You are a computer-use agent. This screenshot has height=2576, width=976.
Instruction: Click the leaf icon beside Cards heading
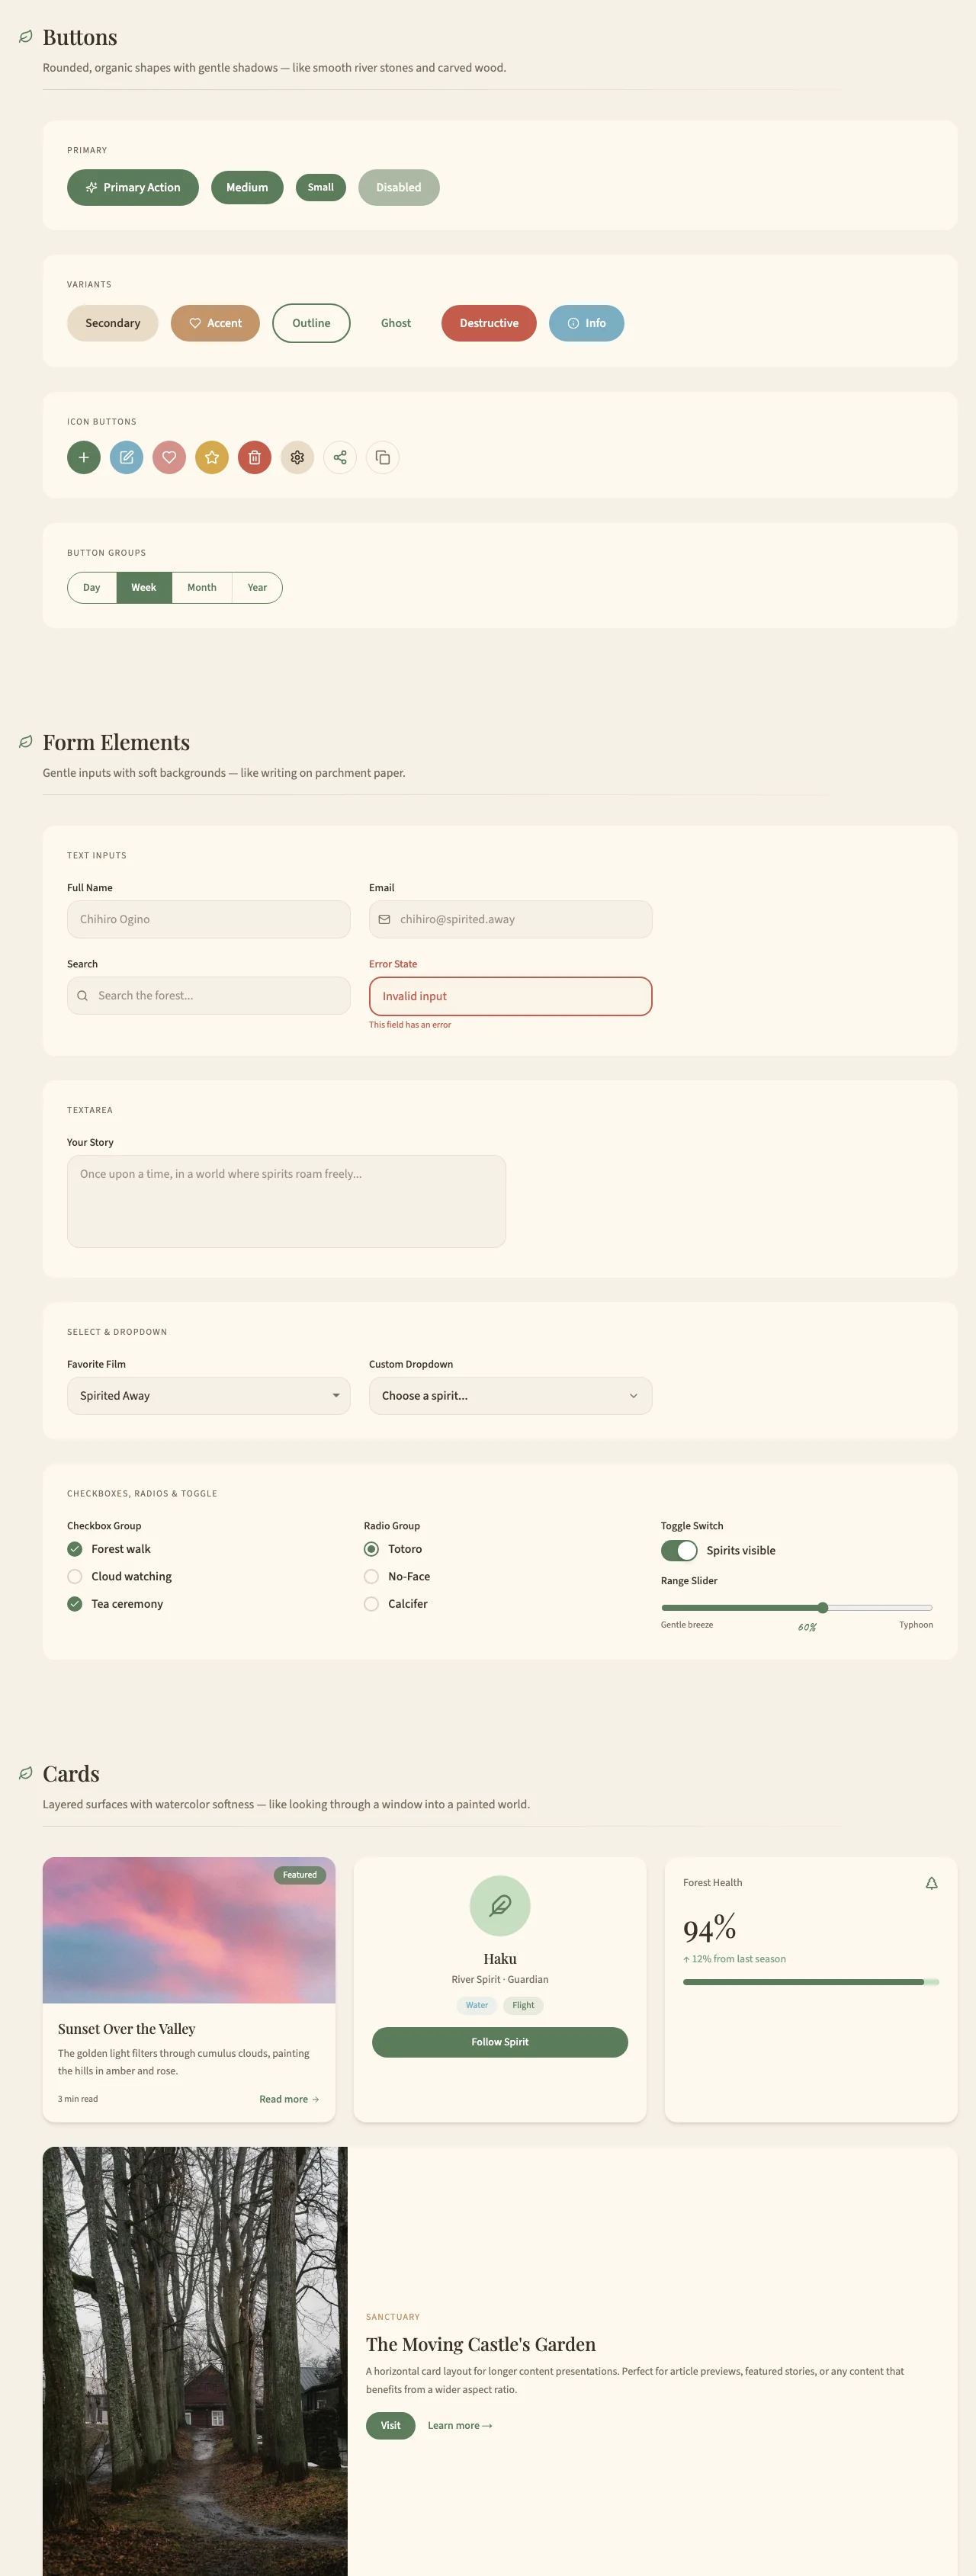26,1773
